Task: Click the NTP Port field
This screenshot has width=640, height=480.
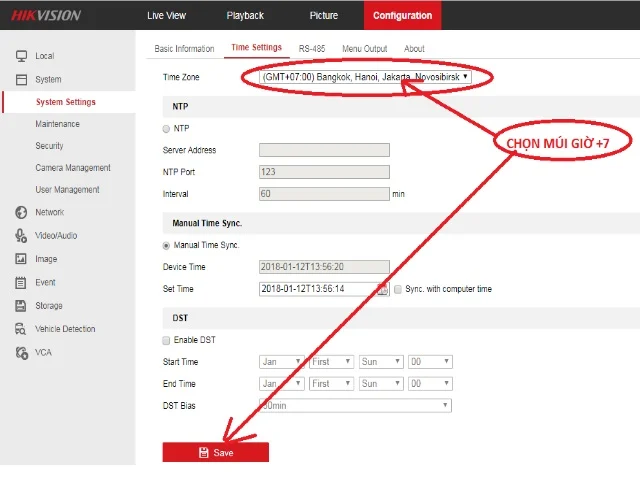Action: coord(324,172)
